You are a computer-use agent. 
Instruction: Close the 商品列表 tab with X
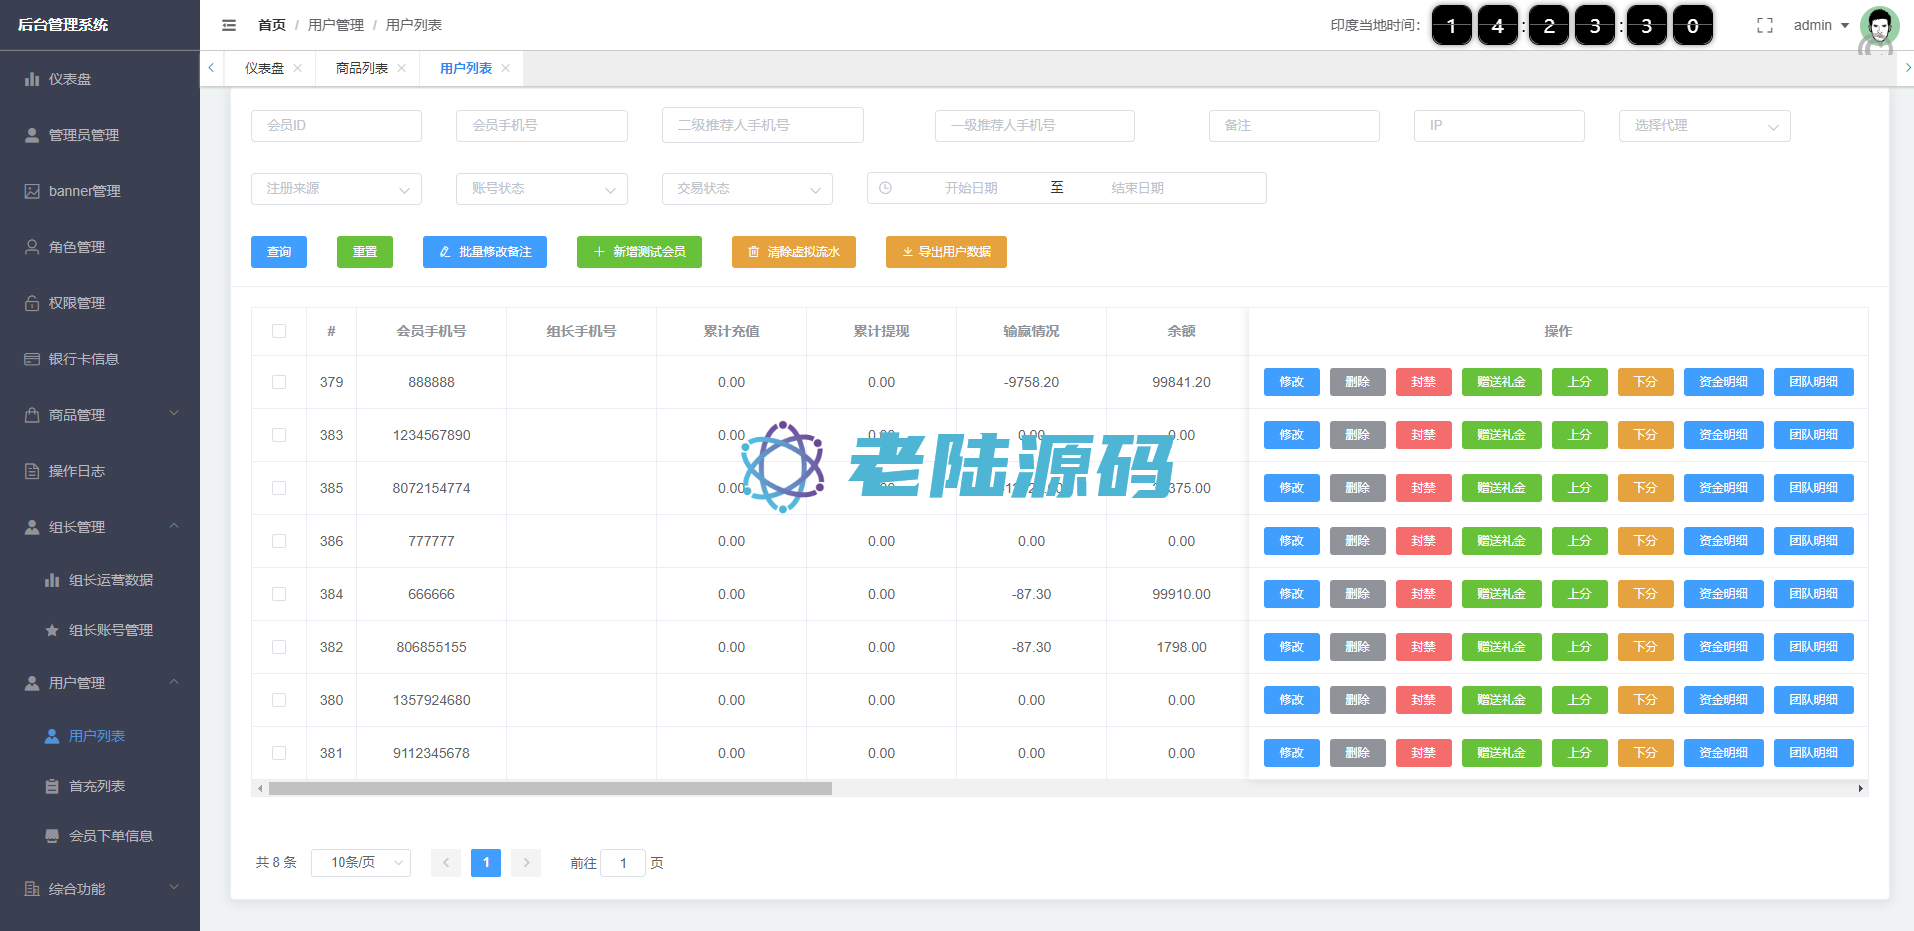pos(402,68)
